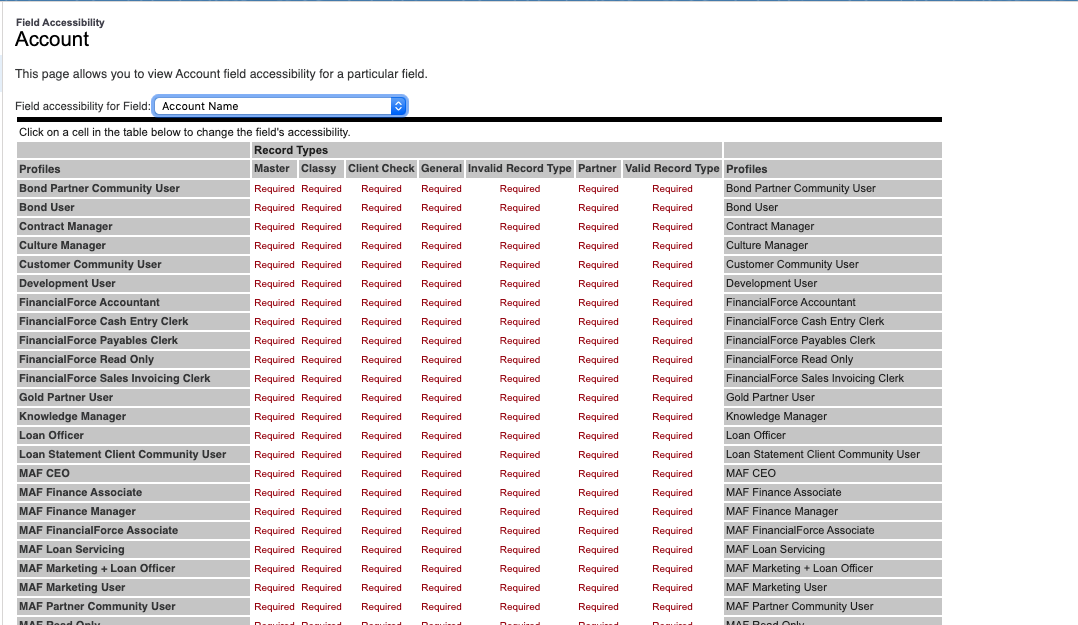Screen dimensions: 1078x625
Task: Click General Required cell for MAF Finance Manager
Action: click(x=441, y=512)
